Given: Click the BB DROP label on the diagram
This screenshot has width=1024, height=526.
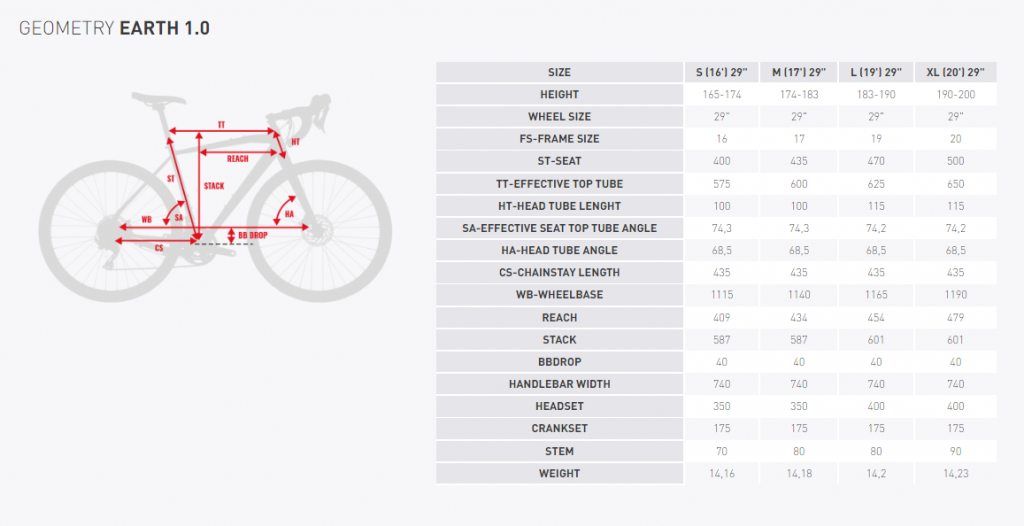Looking at the screenshot, I should pyautogui.click(x=252, y=235).
